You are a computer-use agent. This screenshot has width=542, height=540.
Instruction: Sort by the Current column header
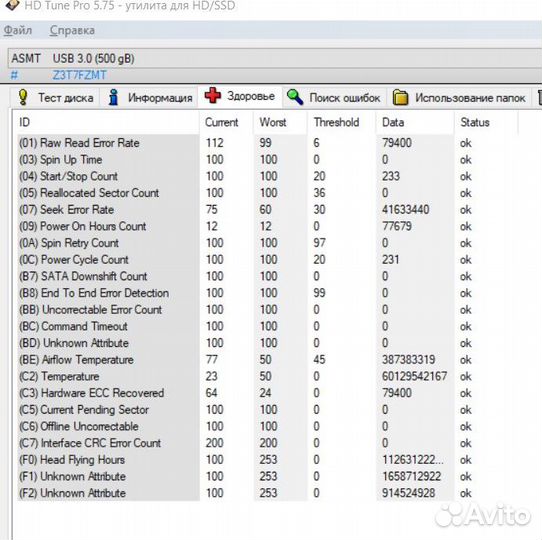click(226, 122)
